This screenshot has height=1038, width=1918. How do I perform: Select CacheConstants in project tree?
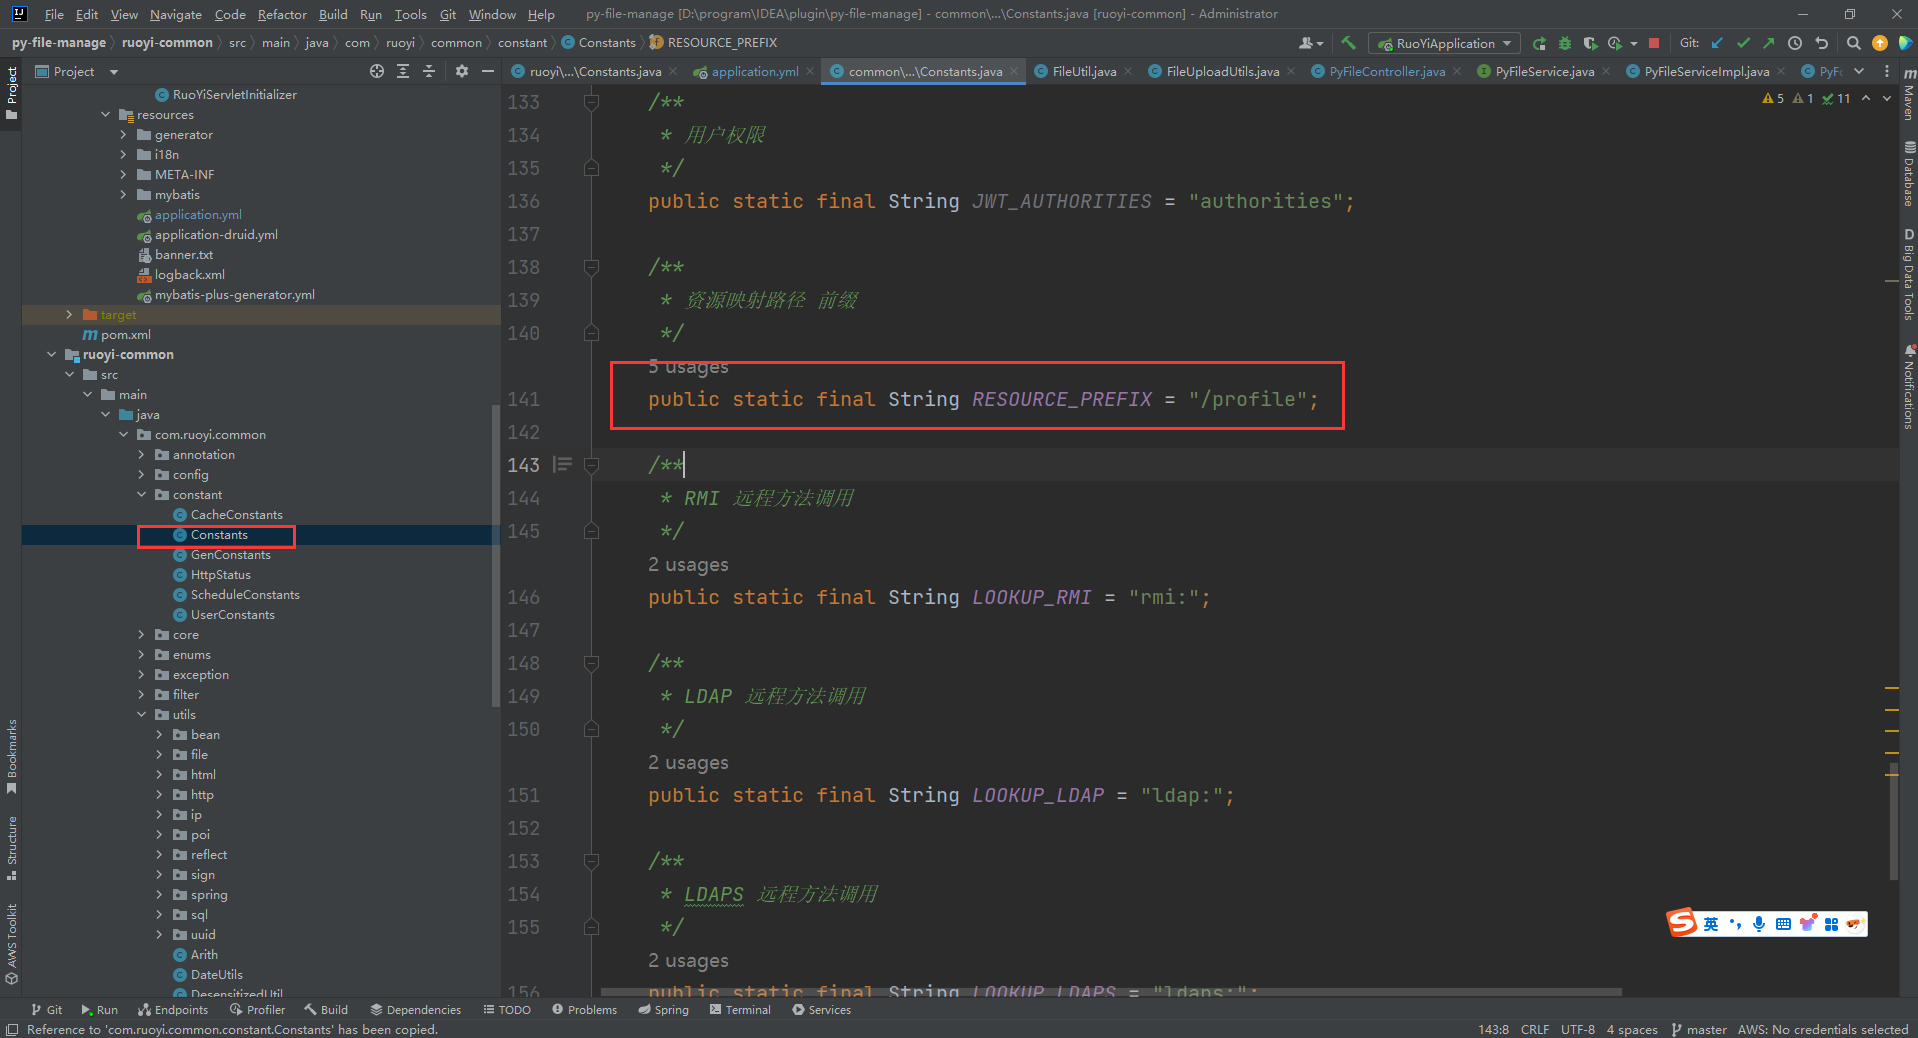pos(236,515)
